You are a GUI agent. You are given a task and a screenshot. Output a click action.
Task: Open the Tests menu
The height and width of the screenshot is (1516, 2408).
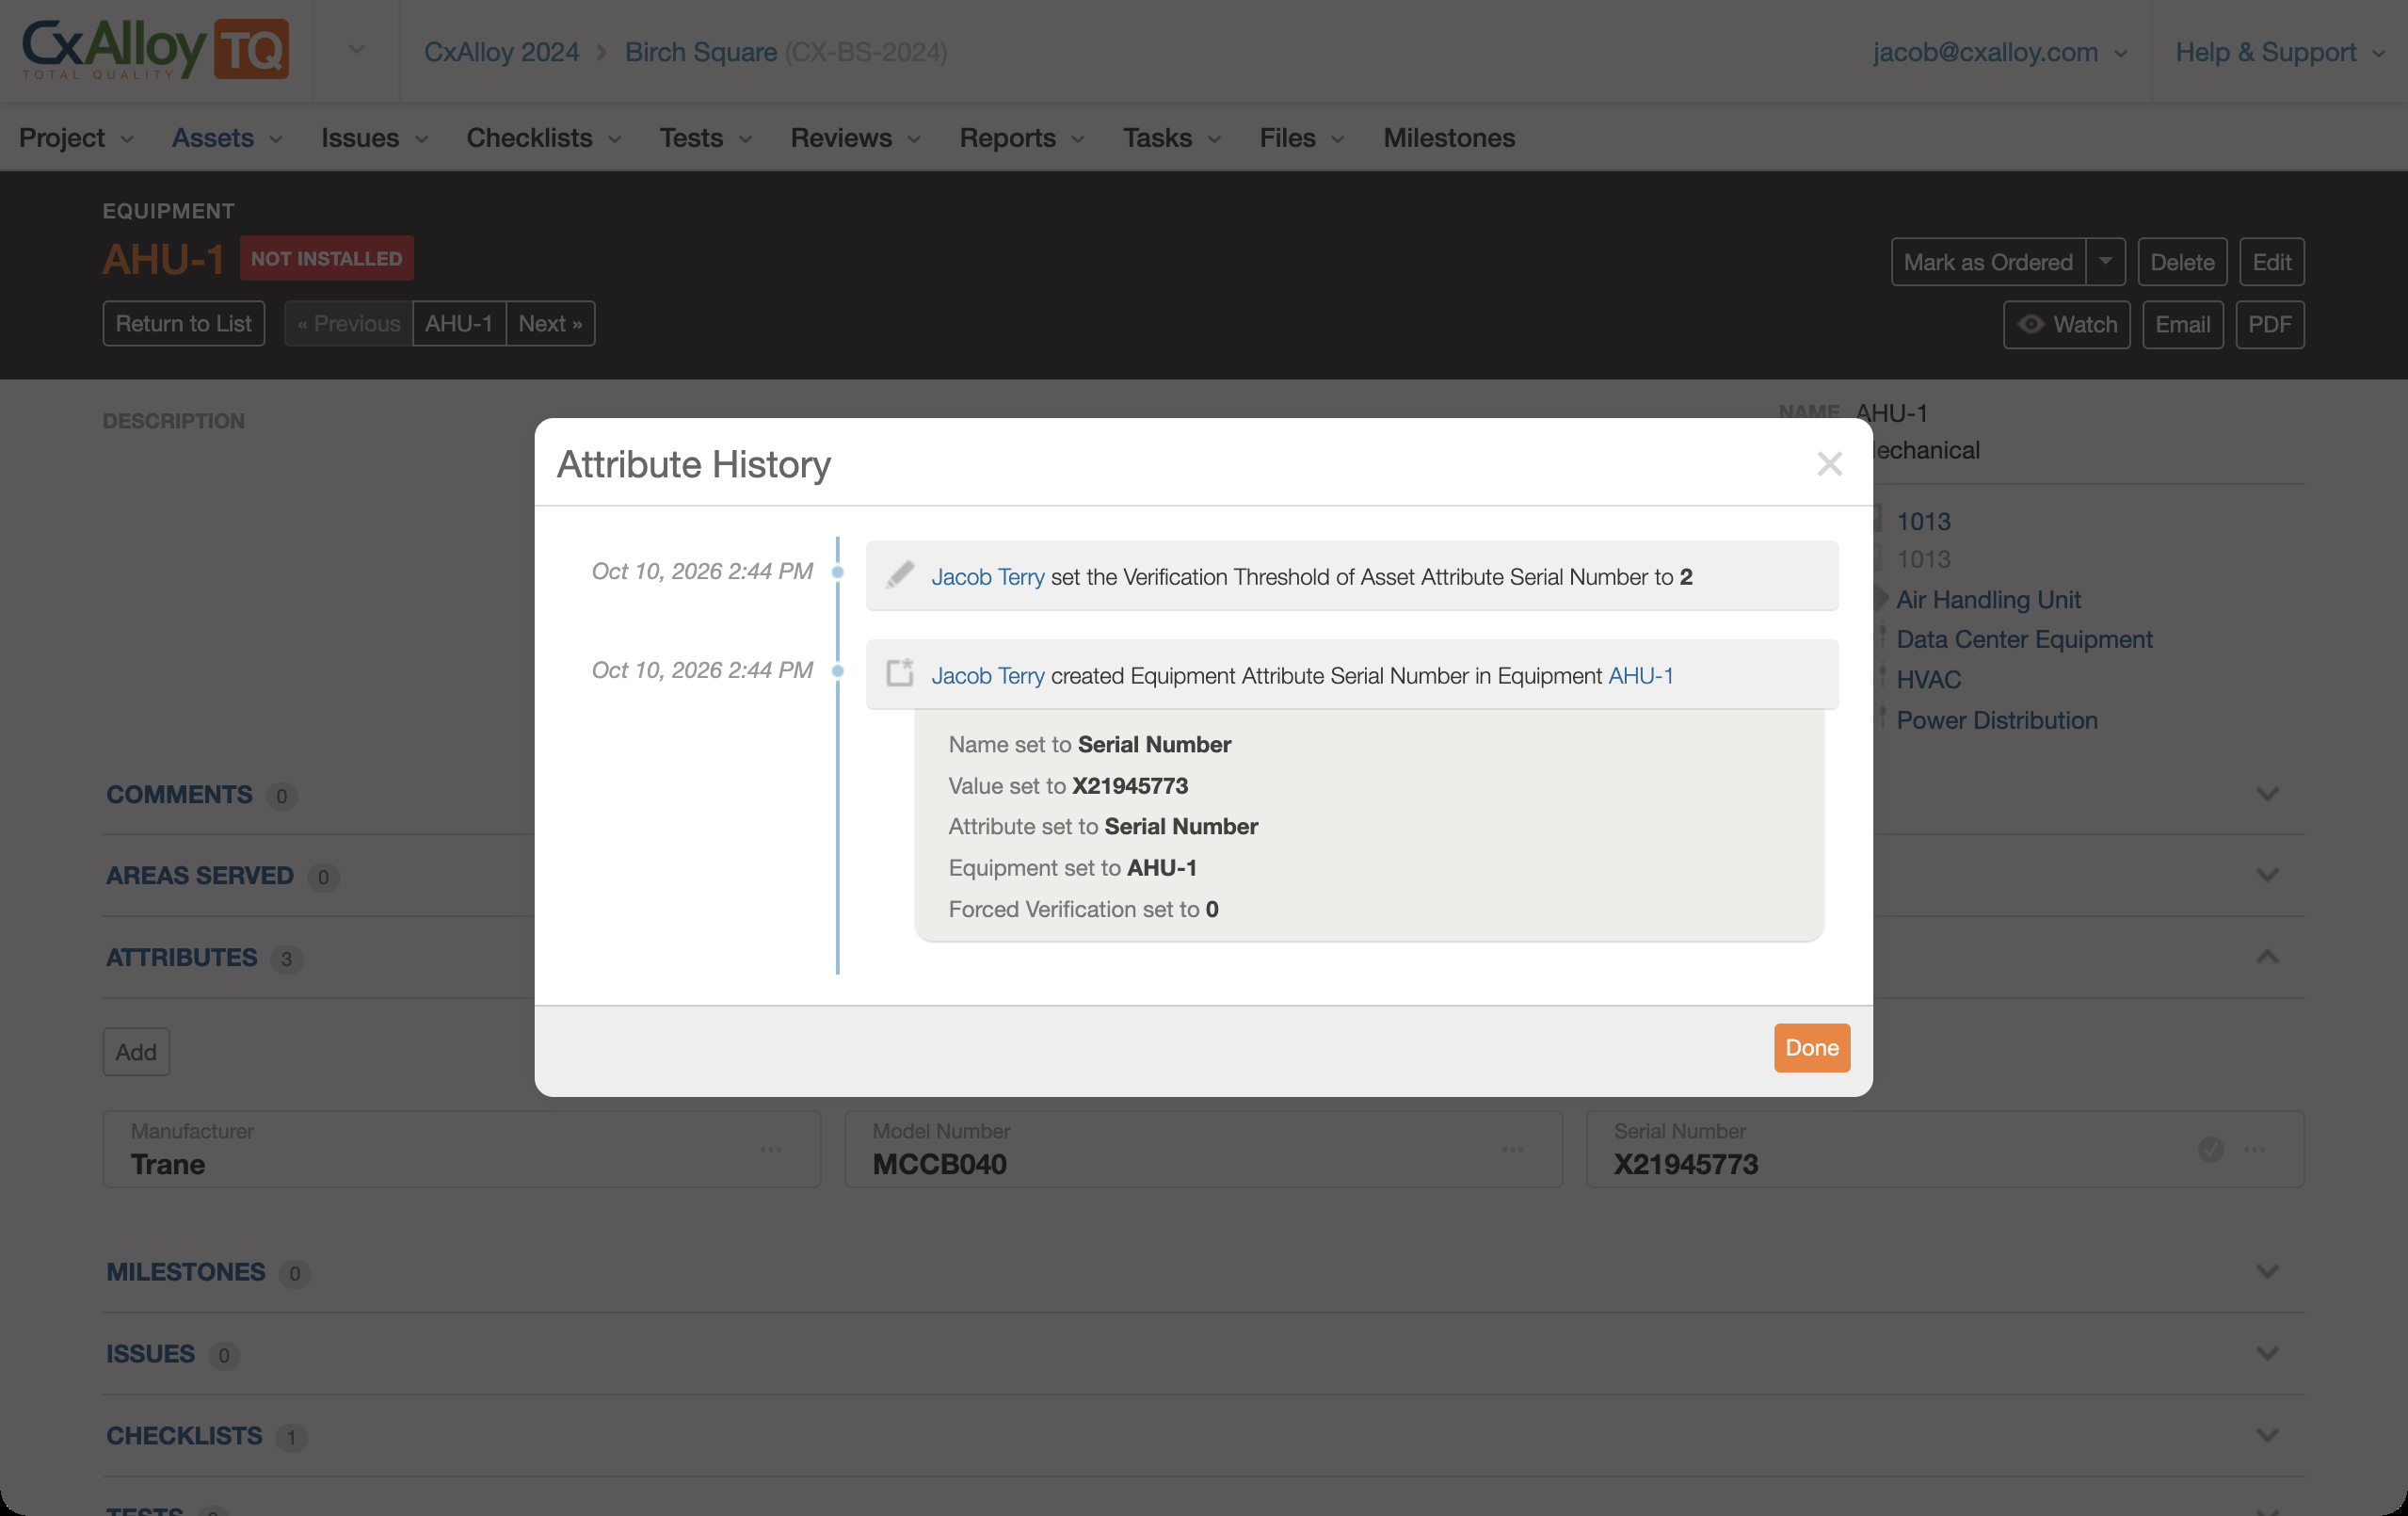(705, 138)
